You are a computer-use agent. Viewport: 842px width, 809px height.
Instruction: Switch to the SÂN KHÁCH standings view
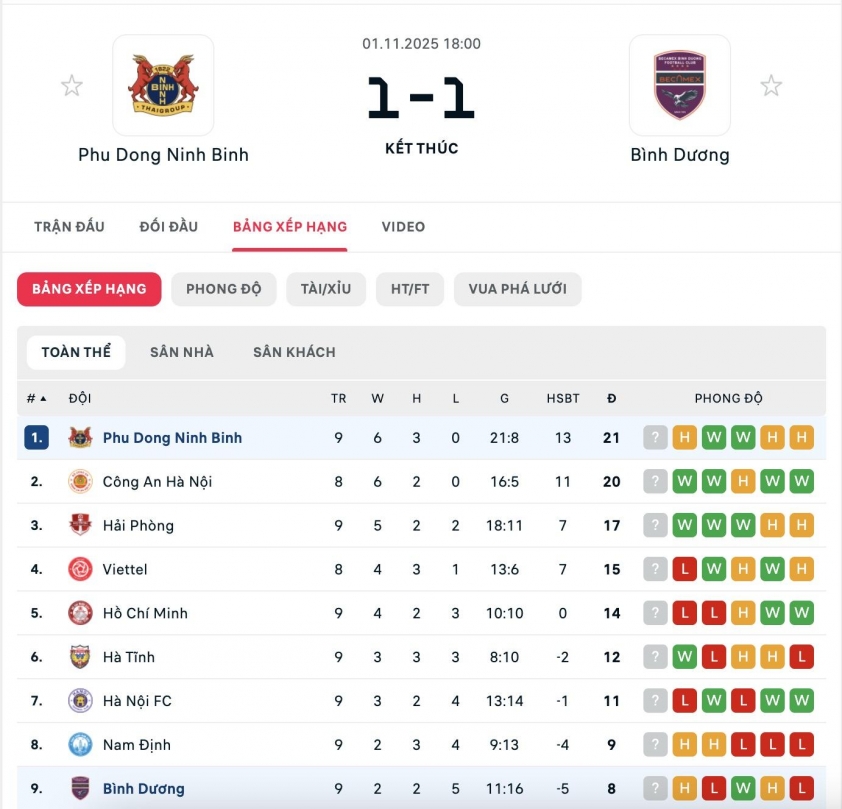point(294,352)
